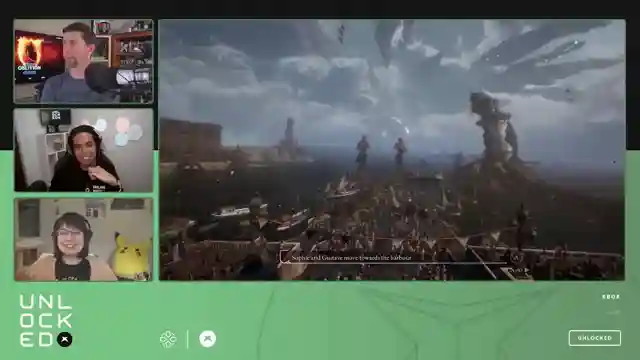Click the UNLOCKED outlined button
Screen dimensions: 640x360
pos(595,338)
